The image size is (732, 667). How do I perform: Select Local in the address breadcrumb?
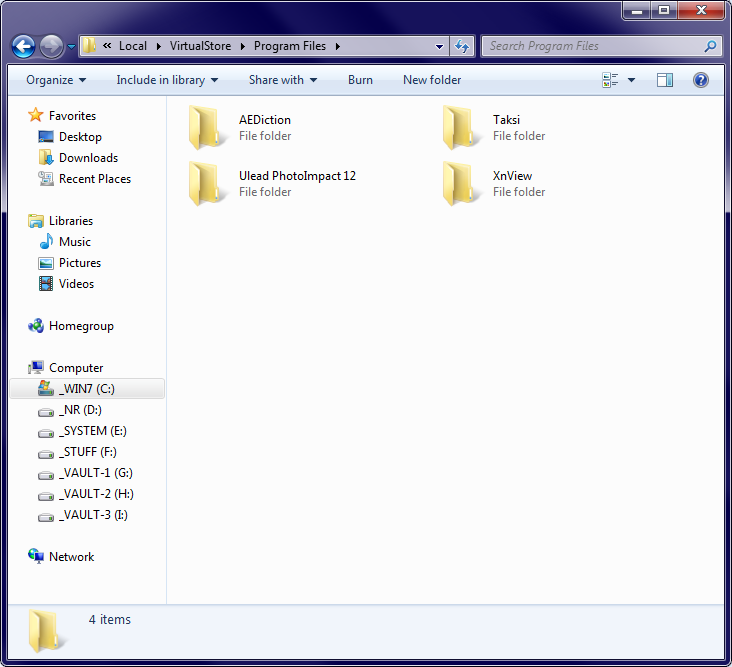(x=133, y=46)
